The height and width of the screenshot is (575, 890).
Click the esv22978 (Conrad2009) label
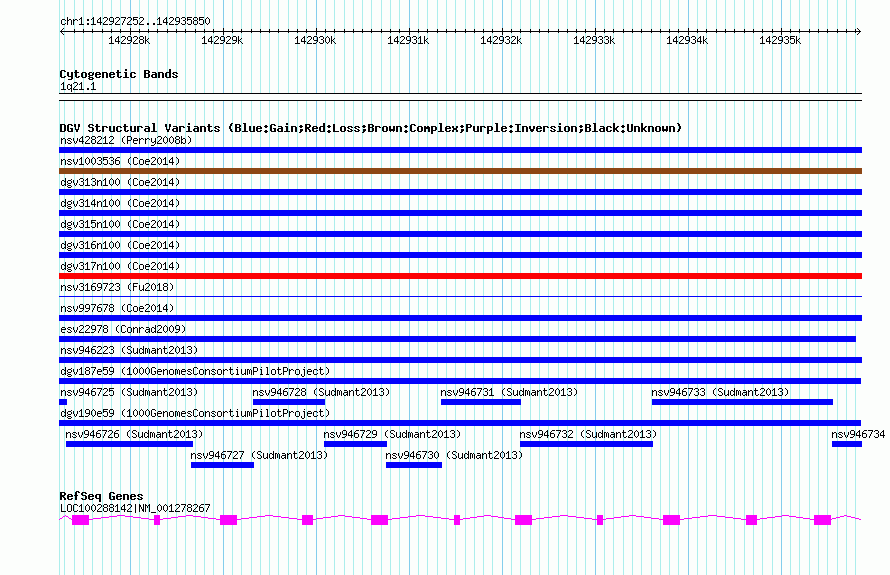click(x=123, y=329)
